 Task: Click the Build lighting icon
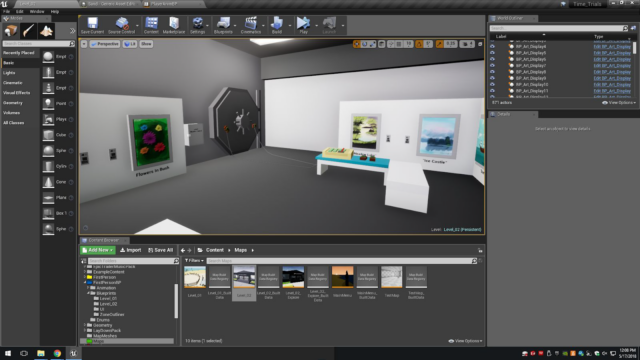coord(277,25)
